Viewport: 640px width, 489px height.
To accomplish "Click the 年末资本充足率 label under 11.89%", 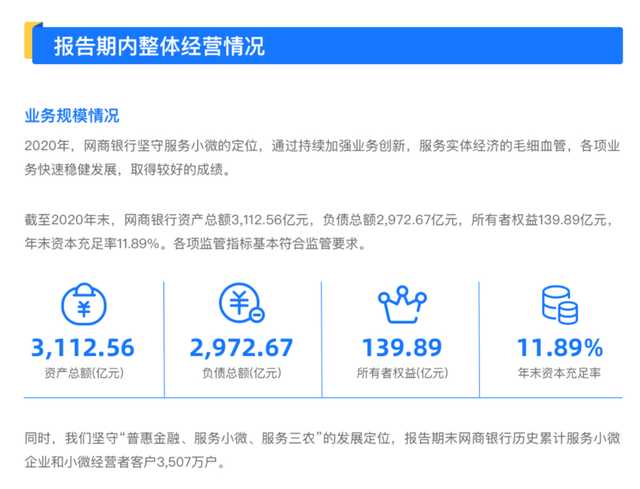I will pos(559,373).
